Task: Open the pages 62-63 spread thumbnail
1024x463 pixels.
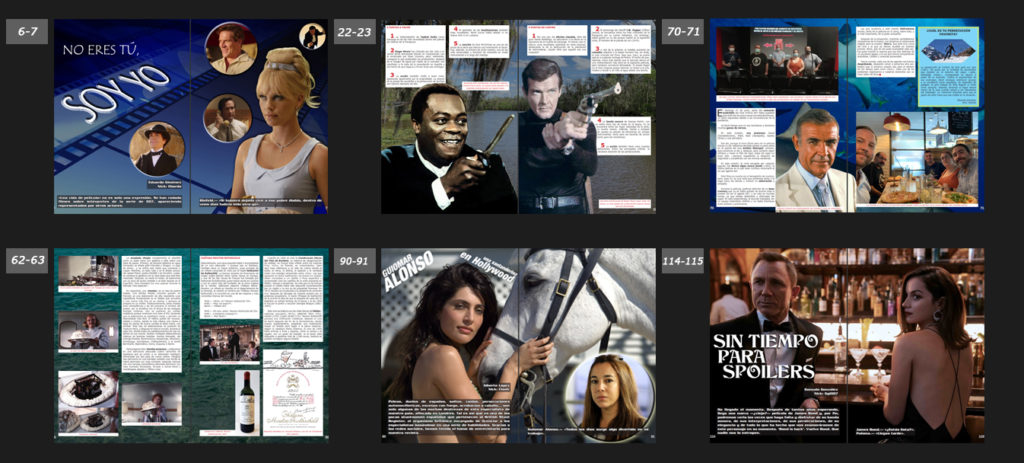Action: pyautogui.click(x=191, y=345)
